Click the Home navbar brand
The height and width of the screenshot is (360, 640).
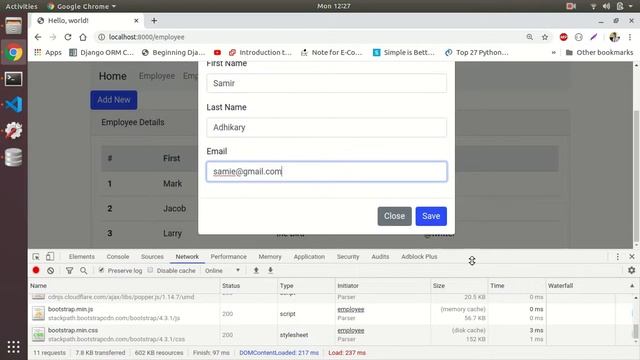coord(113,76)
